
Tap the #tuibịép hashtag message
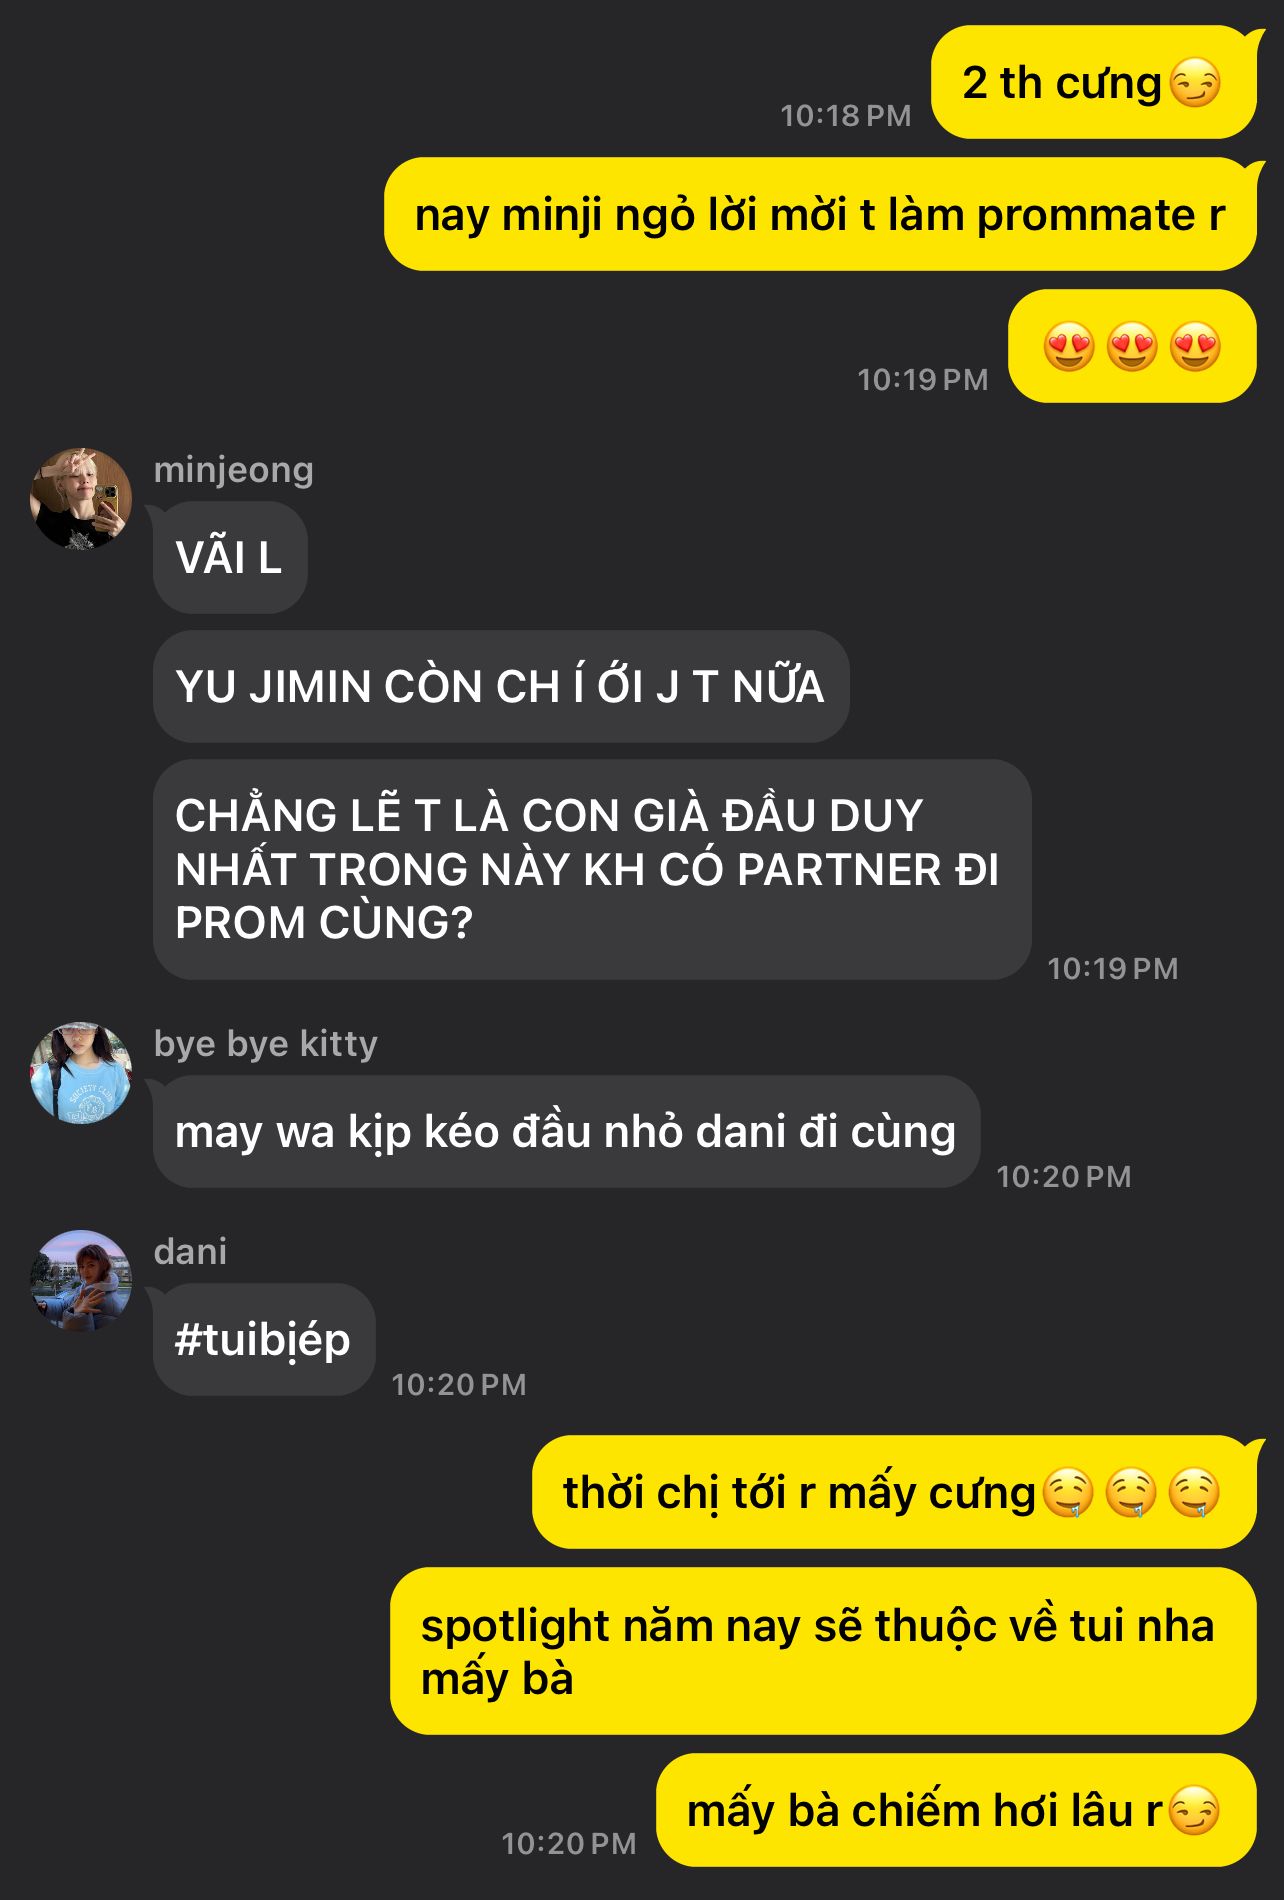tap(264, 1339)
